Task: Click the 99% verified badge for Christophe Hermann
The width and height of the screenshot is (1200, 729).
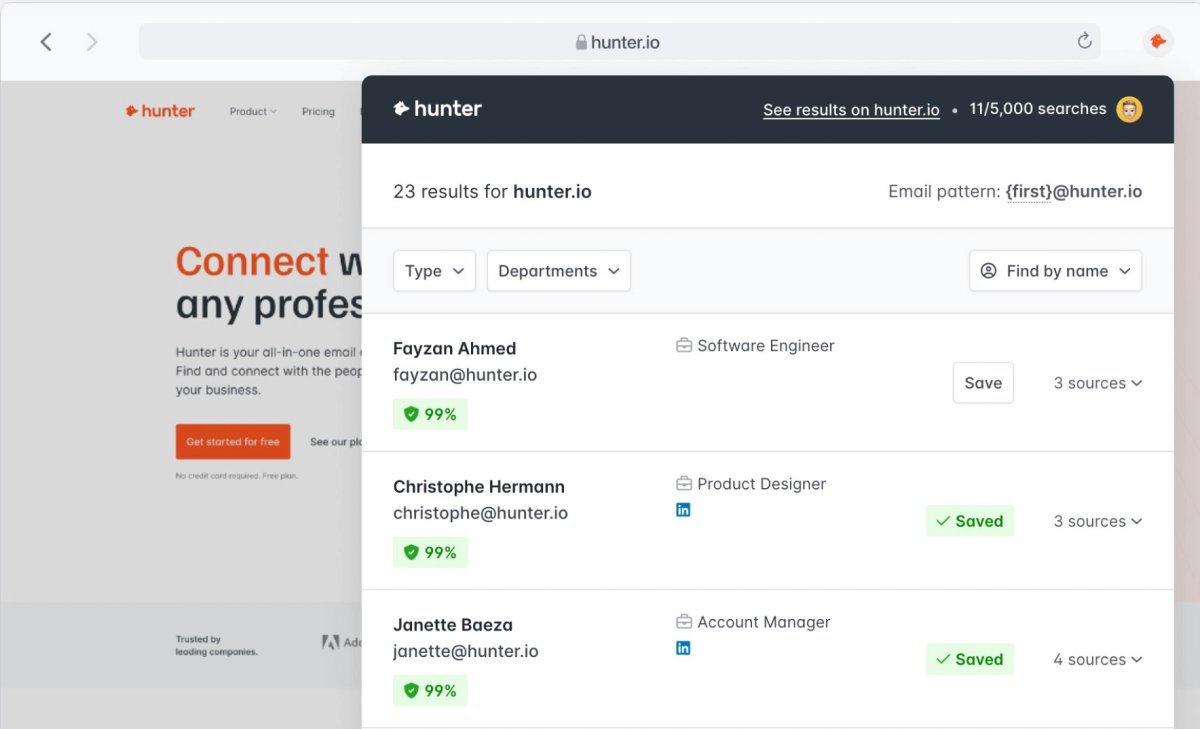Action: pyautogui.click(x=430, y=552)
